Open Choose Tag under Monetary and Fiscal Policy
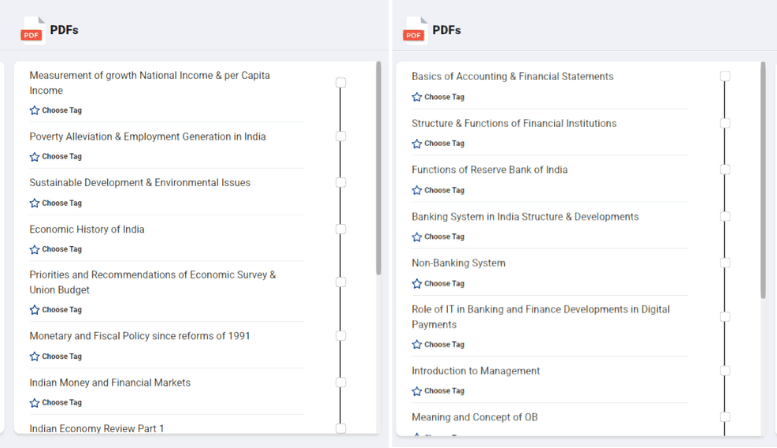This screenshot has width=777, height=448. [x=61, y=357]
